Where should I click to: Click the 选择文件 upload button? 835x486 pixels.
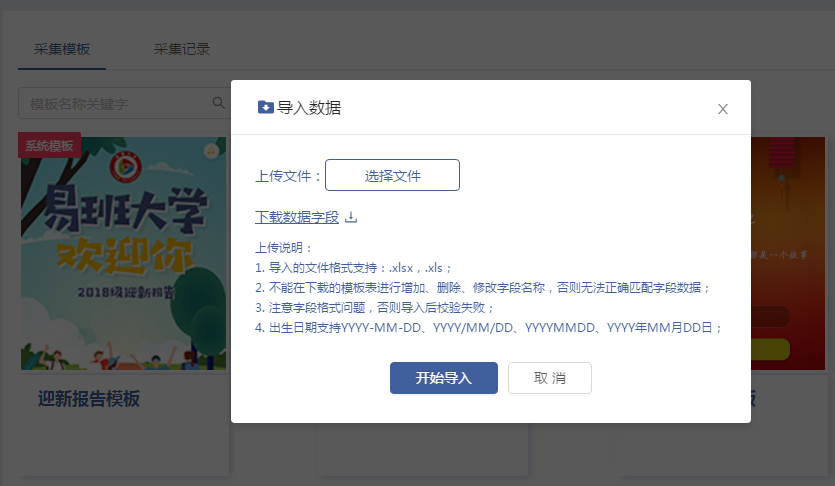[x=392, y=175]
